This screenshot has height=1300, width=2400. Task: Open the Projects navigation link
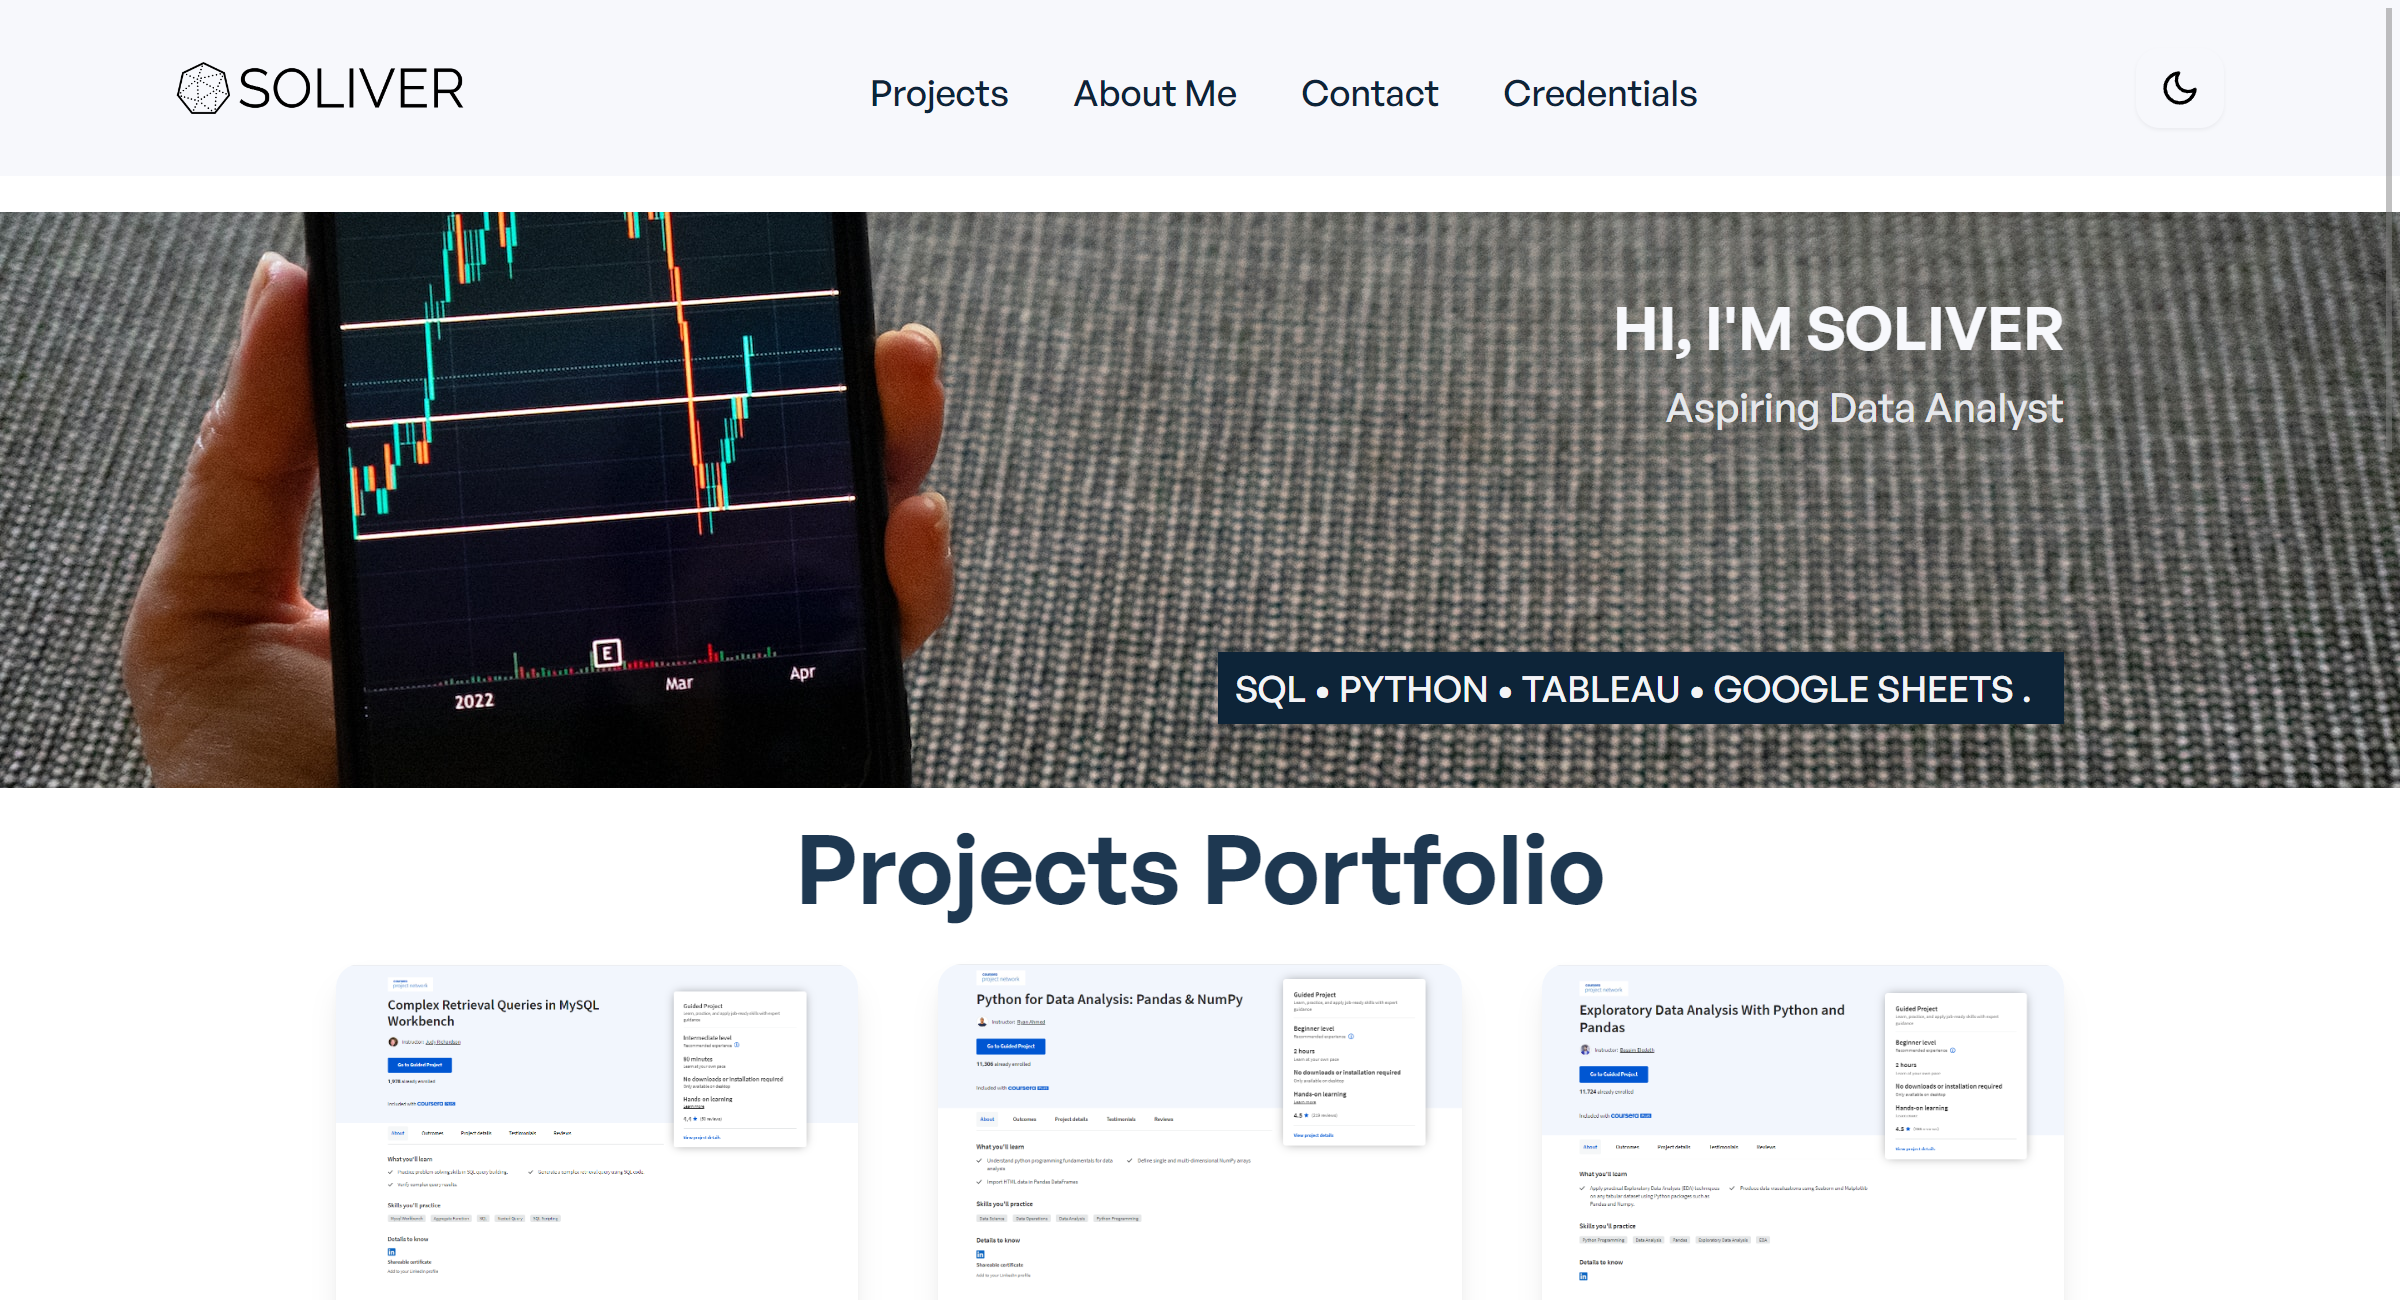pyautogui.click(x=939, y=93)
